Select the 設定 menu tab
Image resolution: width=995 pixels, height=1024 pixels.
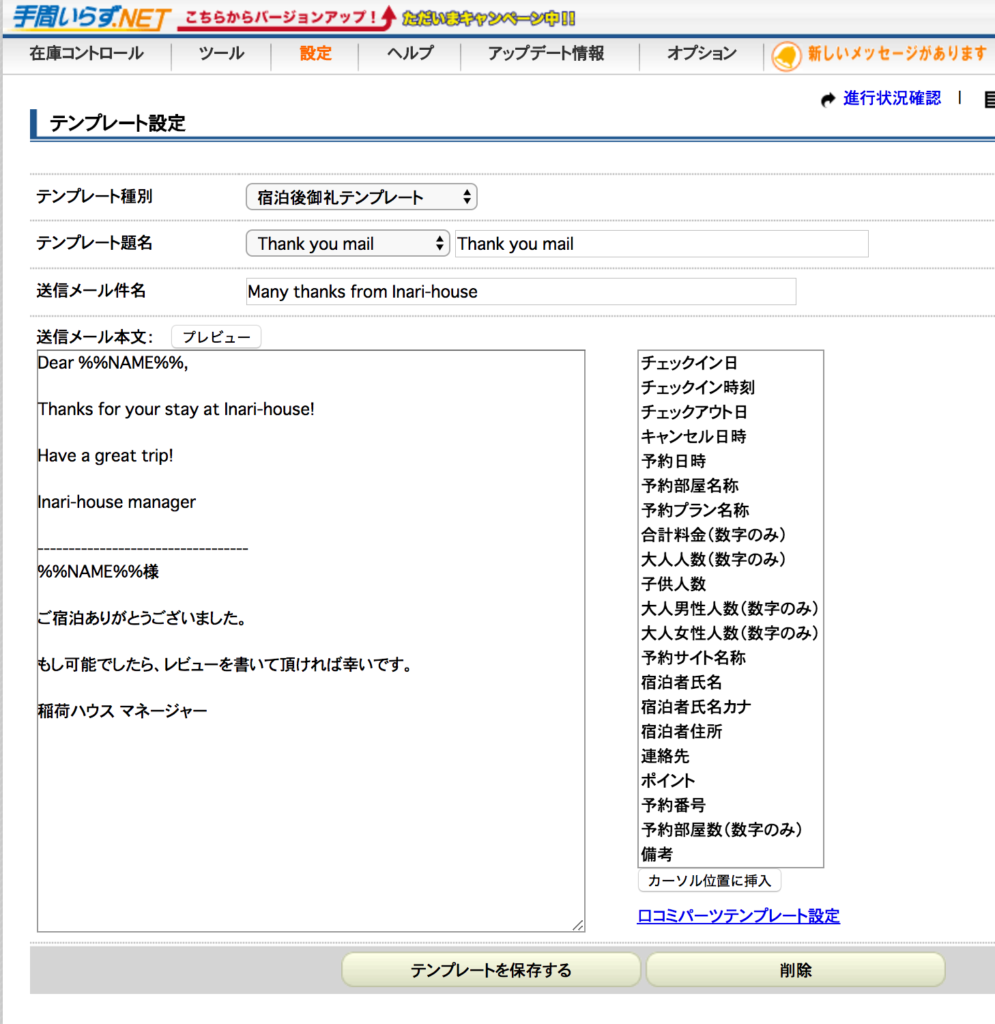coord(315,54)
